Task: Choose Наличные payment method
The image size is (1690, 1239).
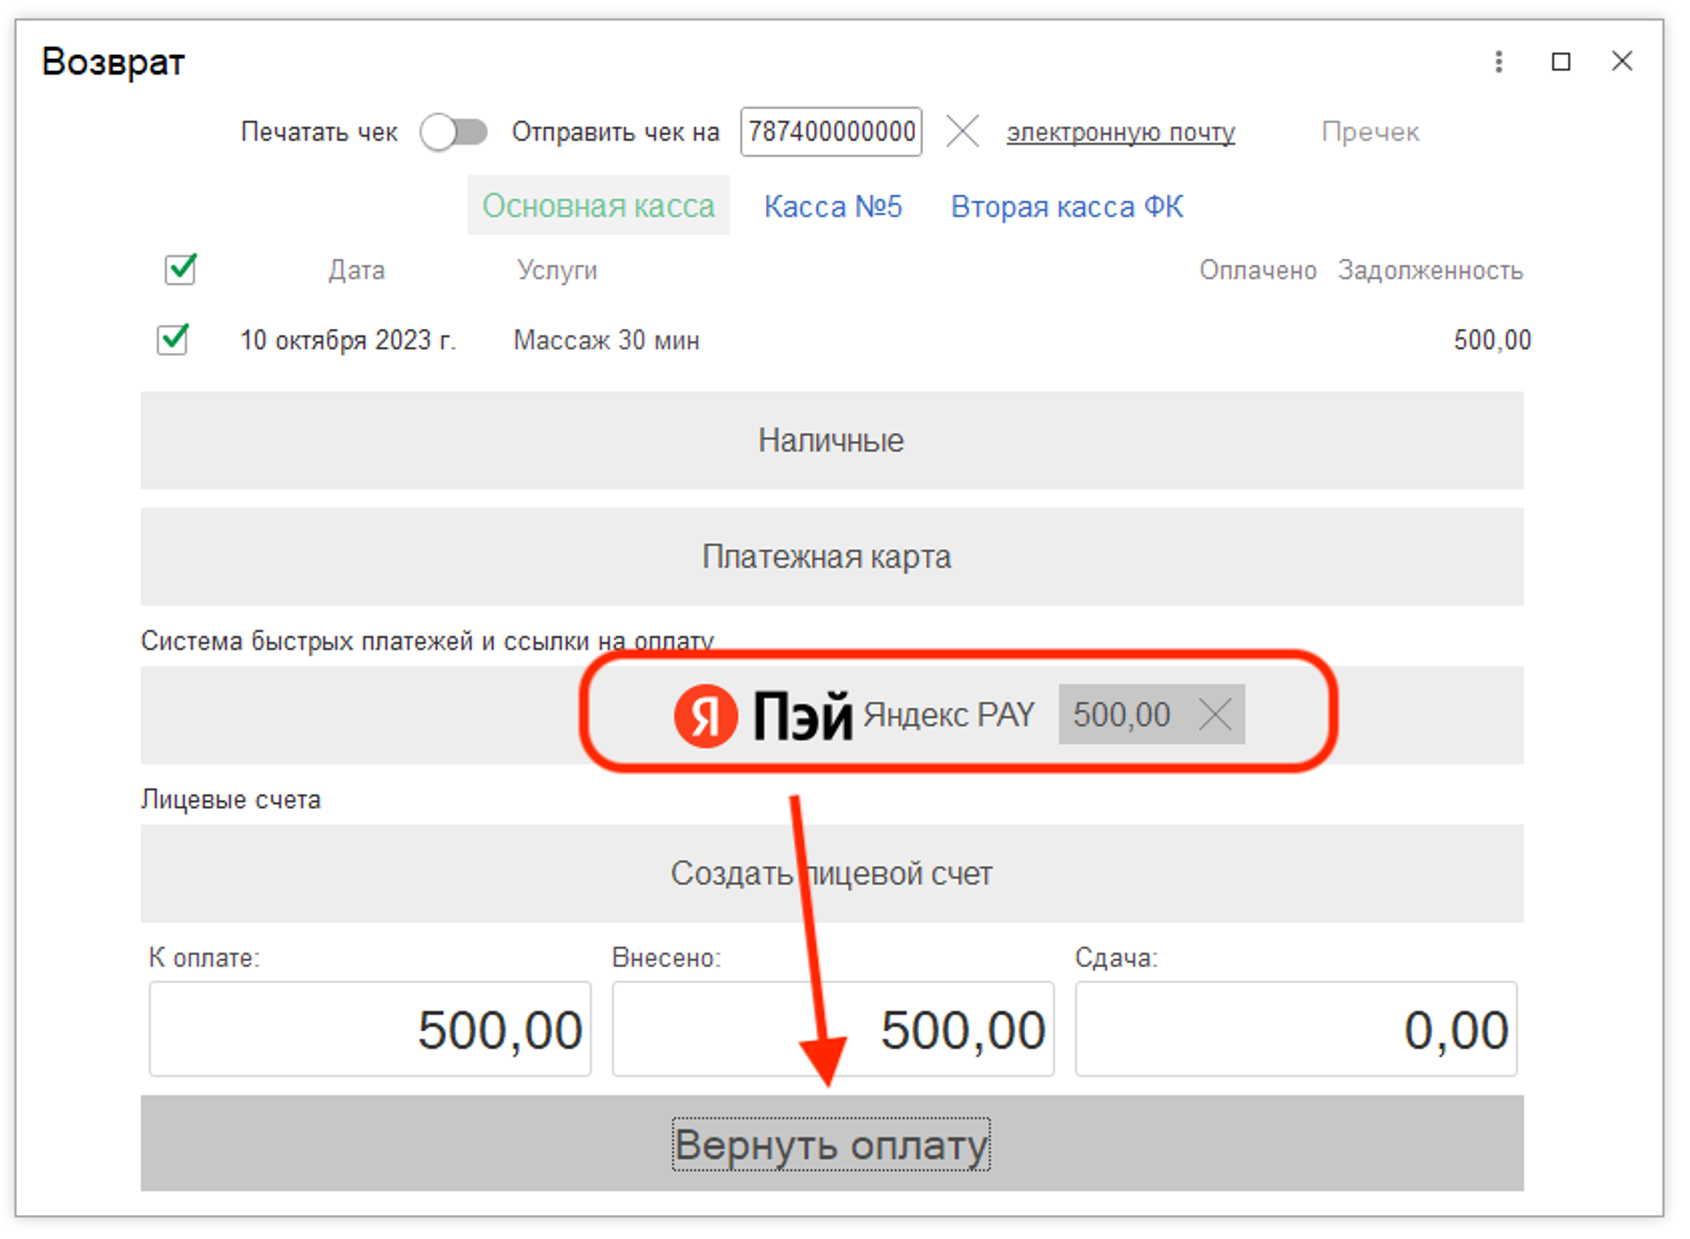Action: coord(832,440)
